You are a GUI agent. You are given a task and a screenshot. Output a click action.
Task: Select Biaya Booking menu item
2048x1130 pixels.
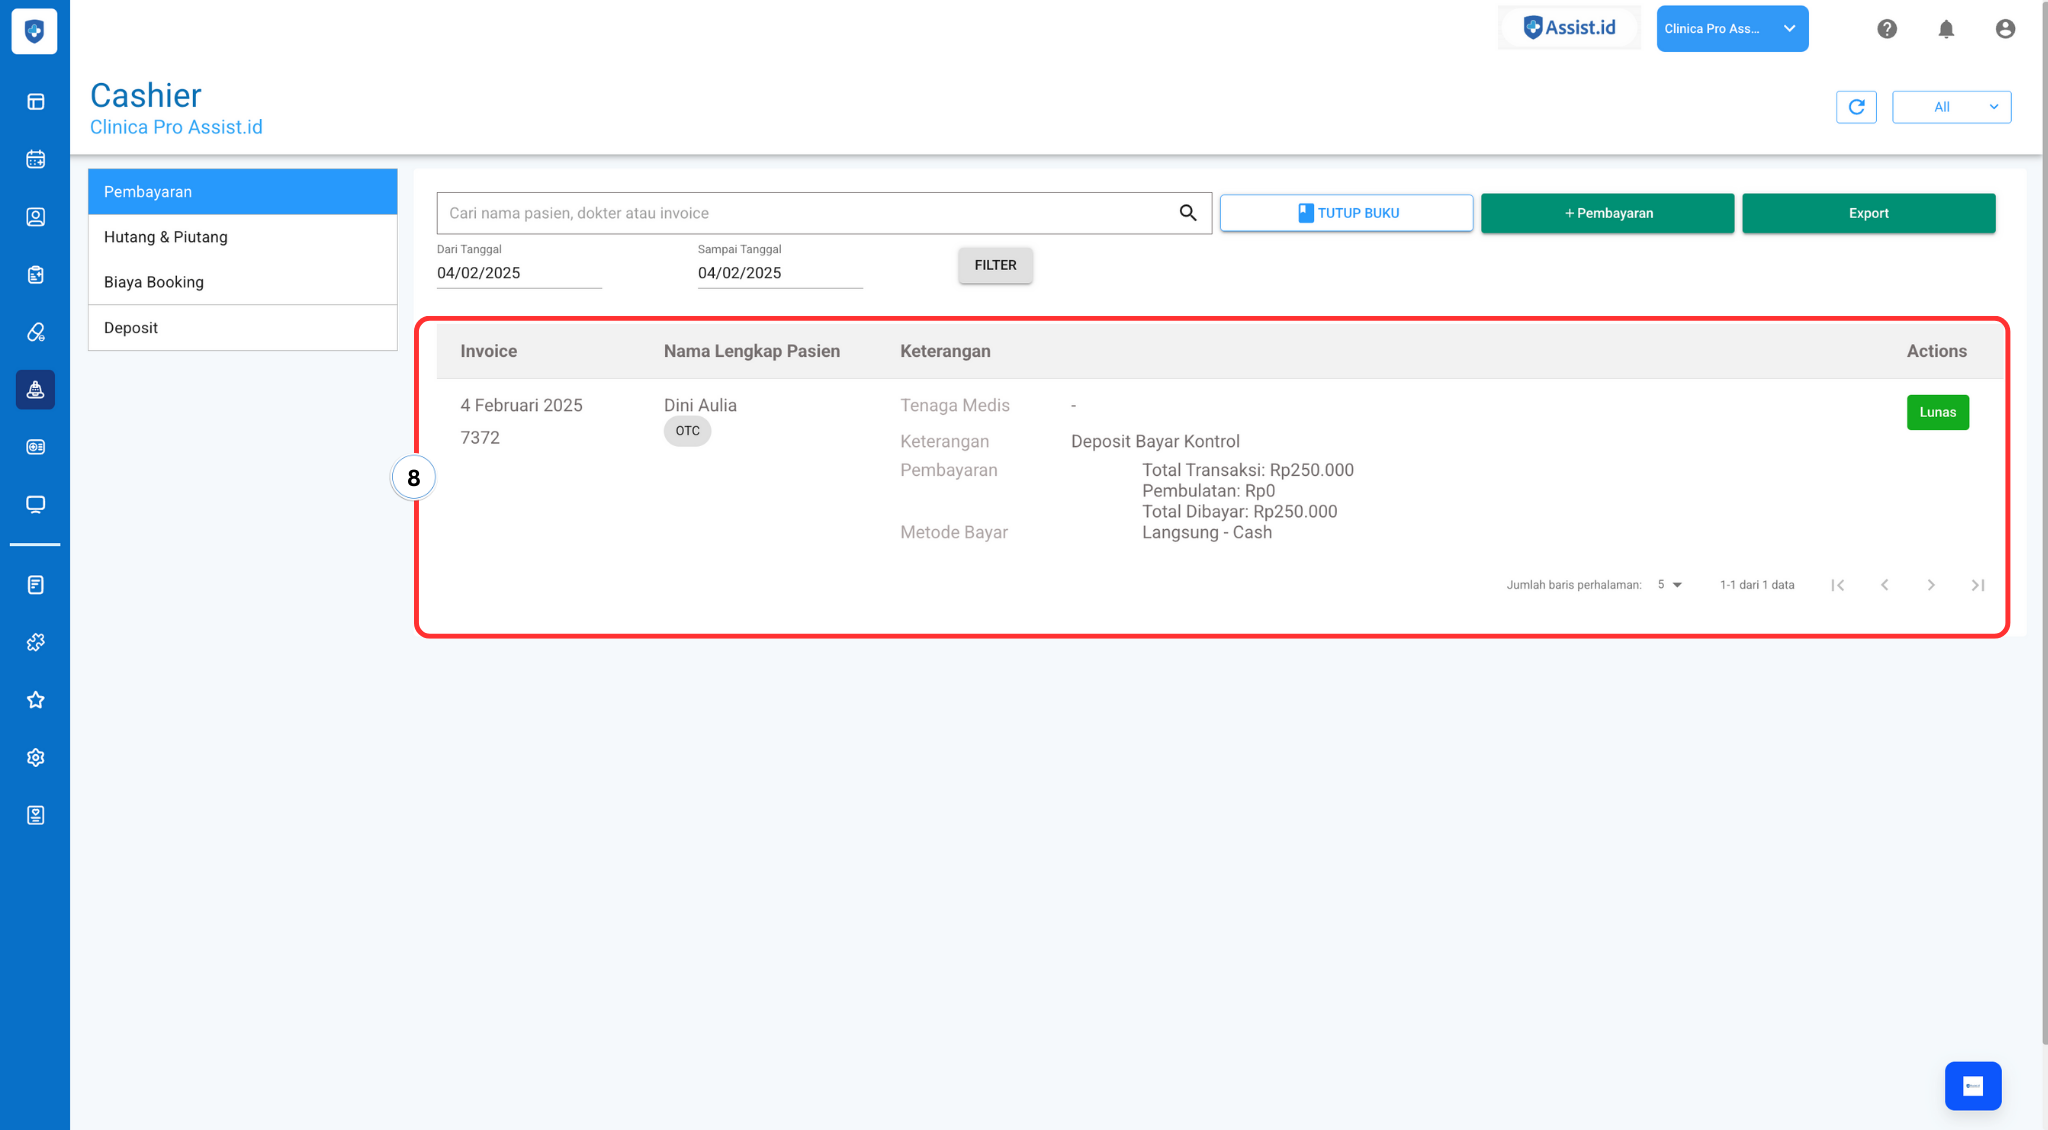(x=154, y=282)
